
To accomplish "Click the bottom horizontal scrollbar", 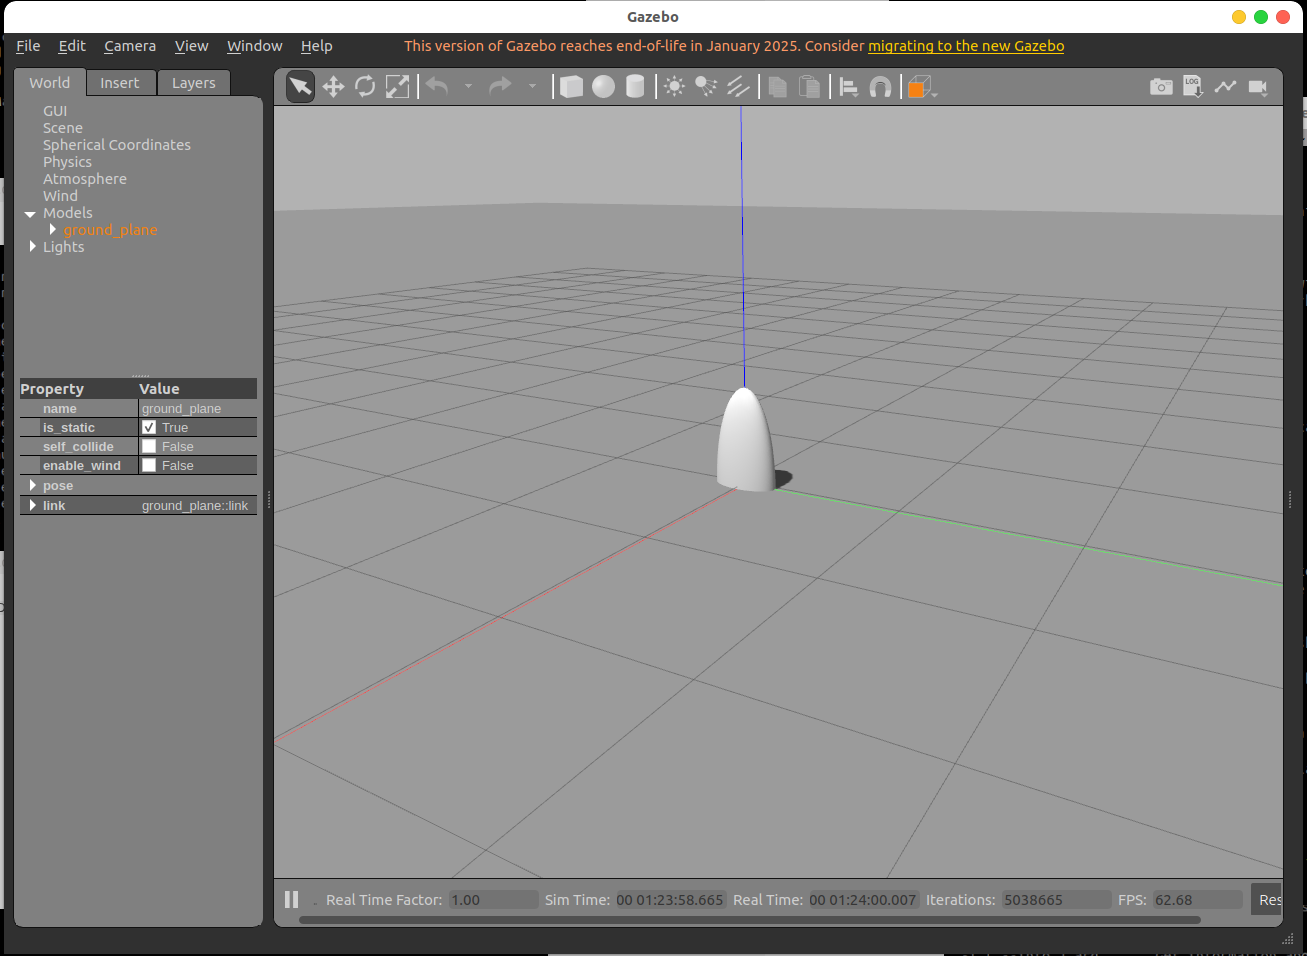I will point(749,920).
